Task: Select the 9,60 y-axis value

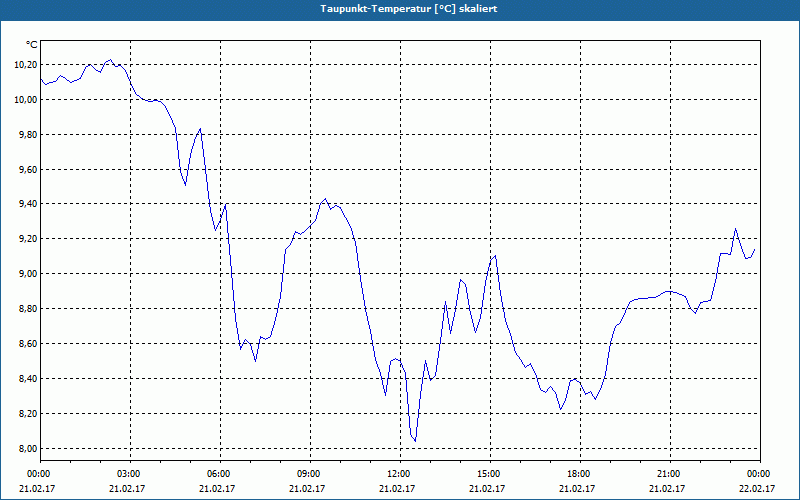Action: click(30, 169)
